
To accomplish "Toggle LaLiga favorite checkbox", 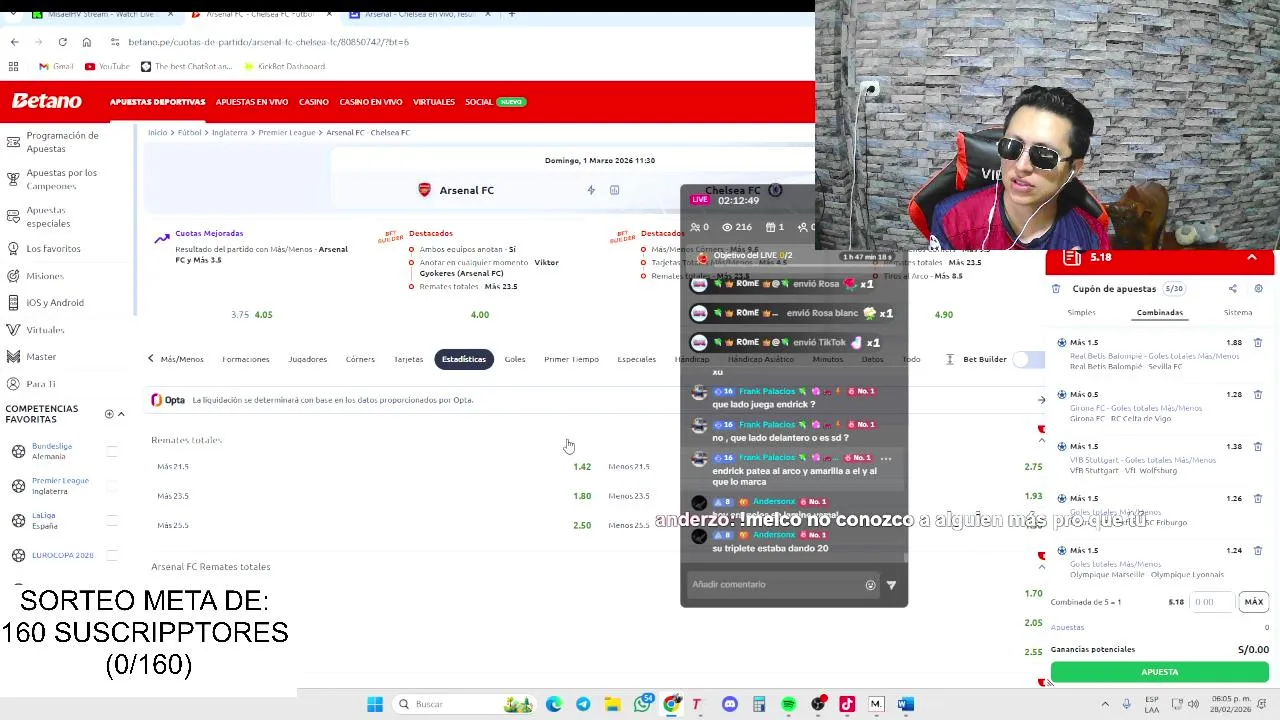I will click(x=112, y=520).
